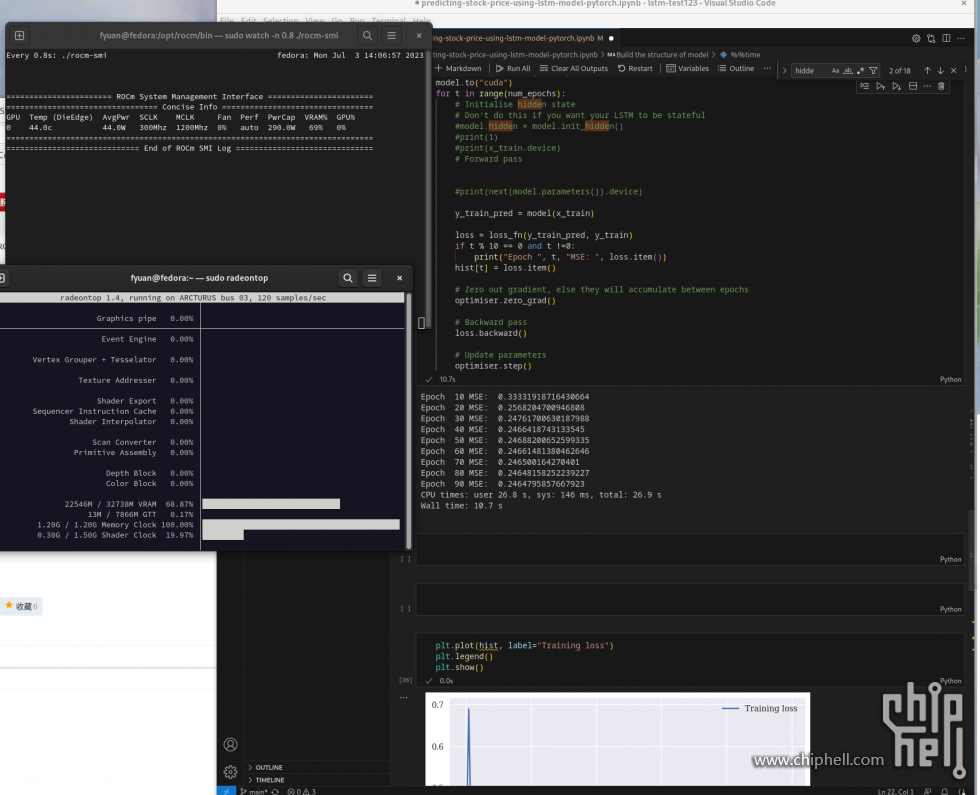Open remote window indicator in status bar

click(226, 791)
